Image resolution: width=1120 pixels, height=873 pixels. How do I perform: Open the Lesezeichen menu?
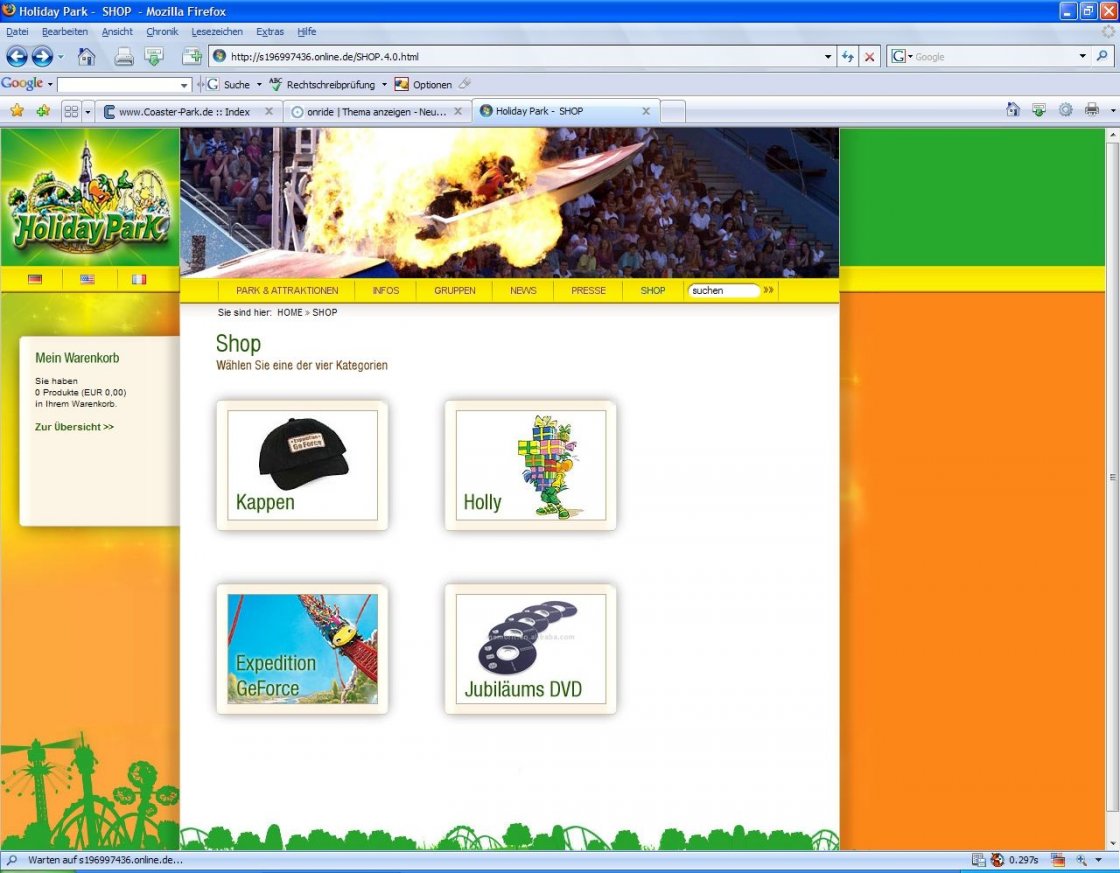click(217, 31)
